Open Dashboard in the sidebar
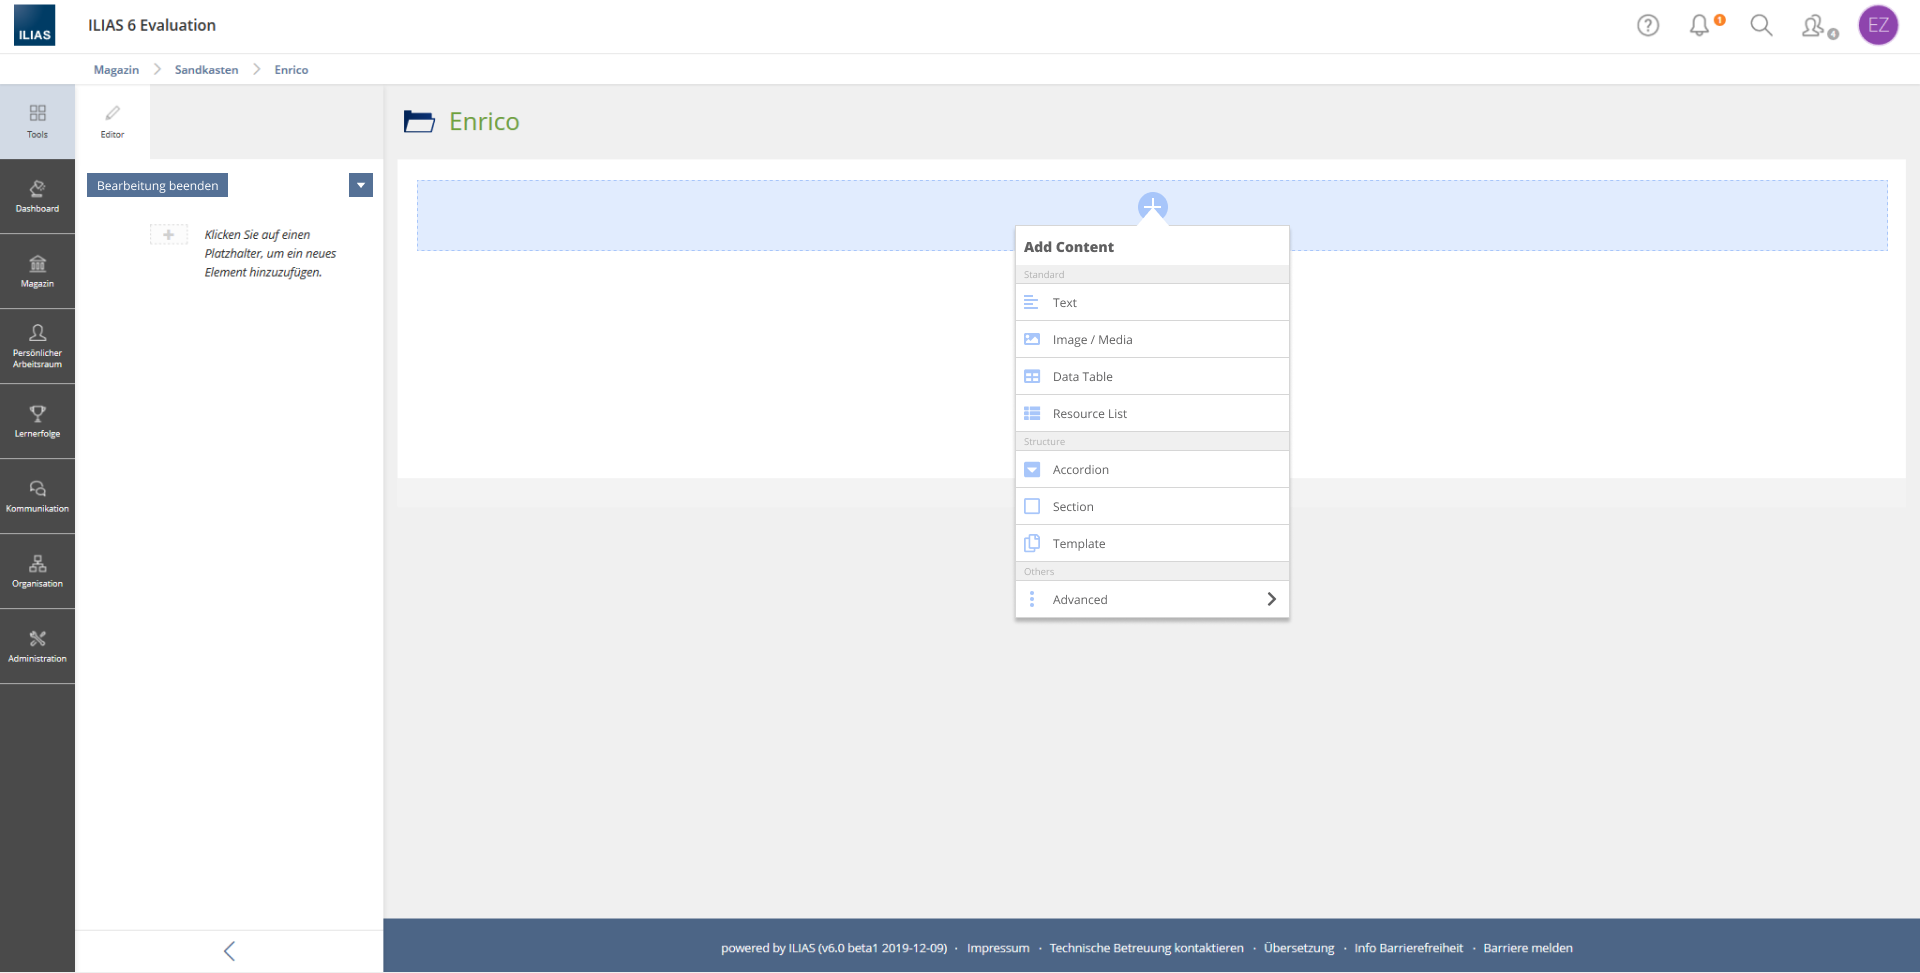 [37, 196]
